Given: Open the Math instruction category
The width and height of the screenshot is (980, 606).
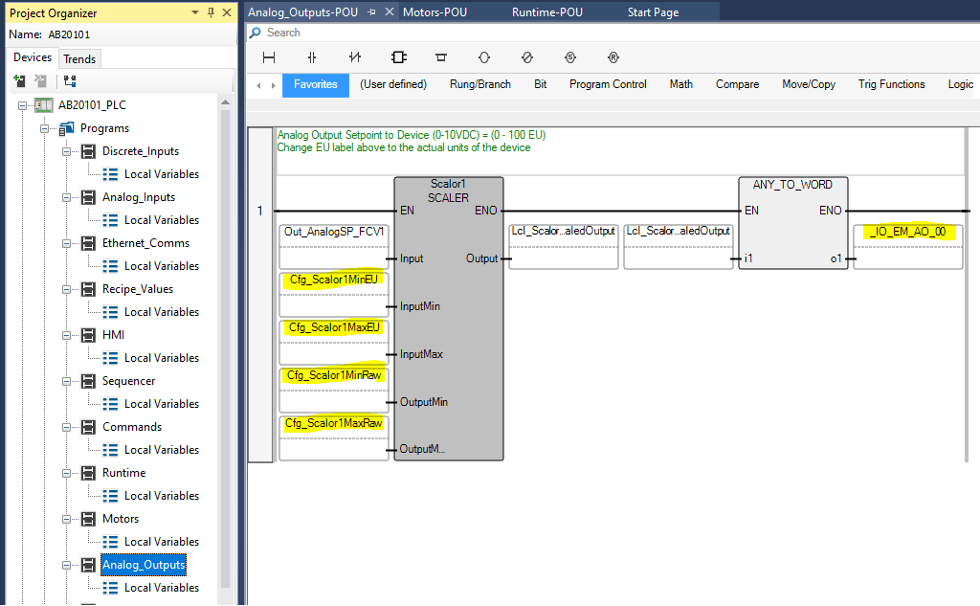Looking at the screenshot, I should (681, 84).
